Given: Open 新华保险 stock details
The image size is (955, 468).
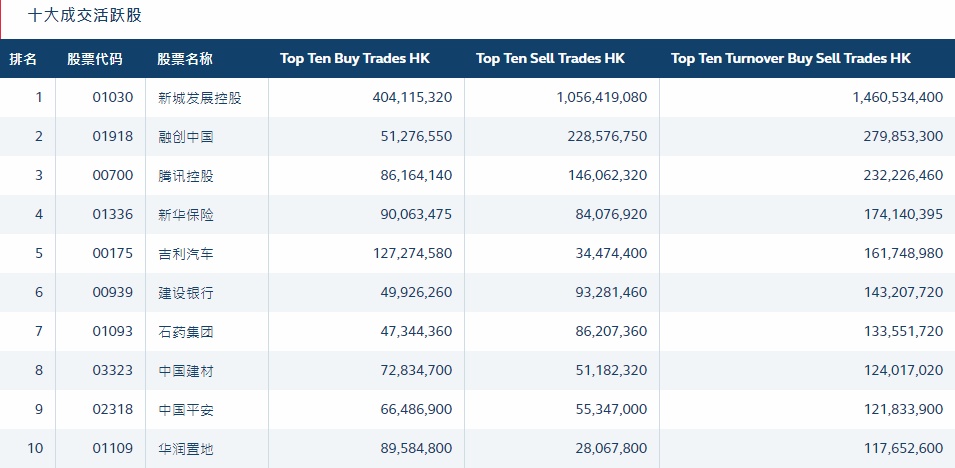Looking at the screenshot, I should pyautogui.click(x=186, y=215).
